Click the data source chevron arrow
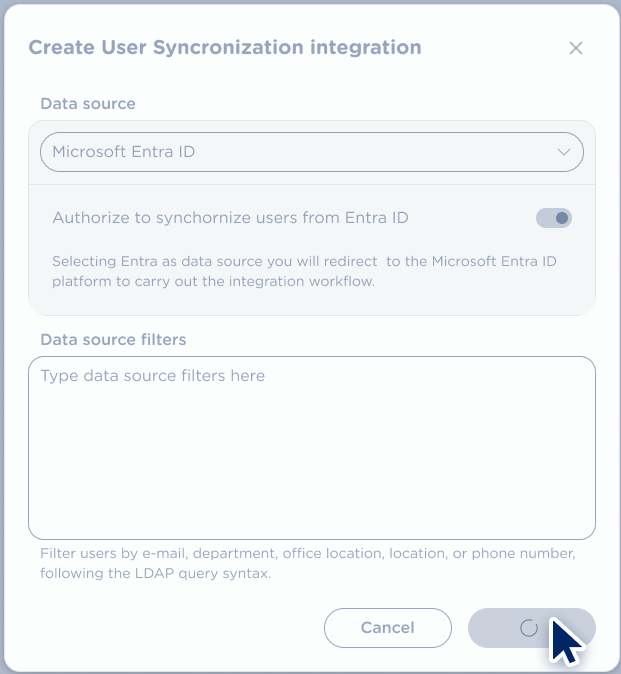The height and width of the screenshot is (674, 621). [x=564, y=152]
